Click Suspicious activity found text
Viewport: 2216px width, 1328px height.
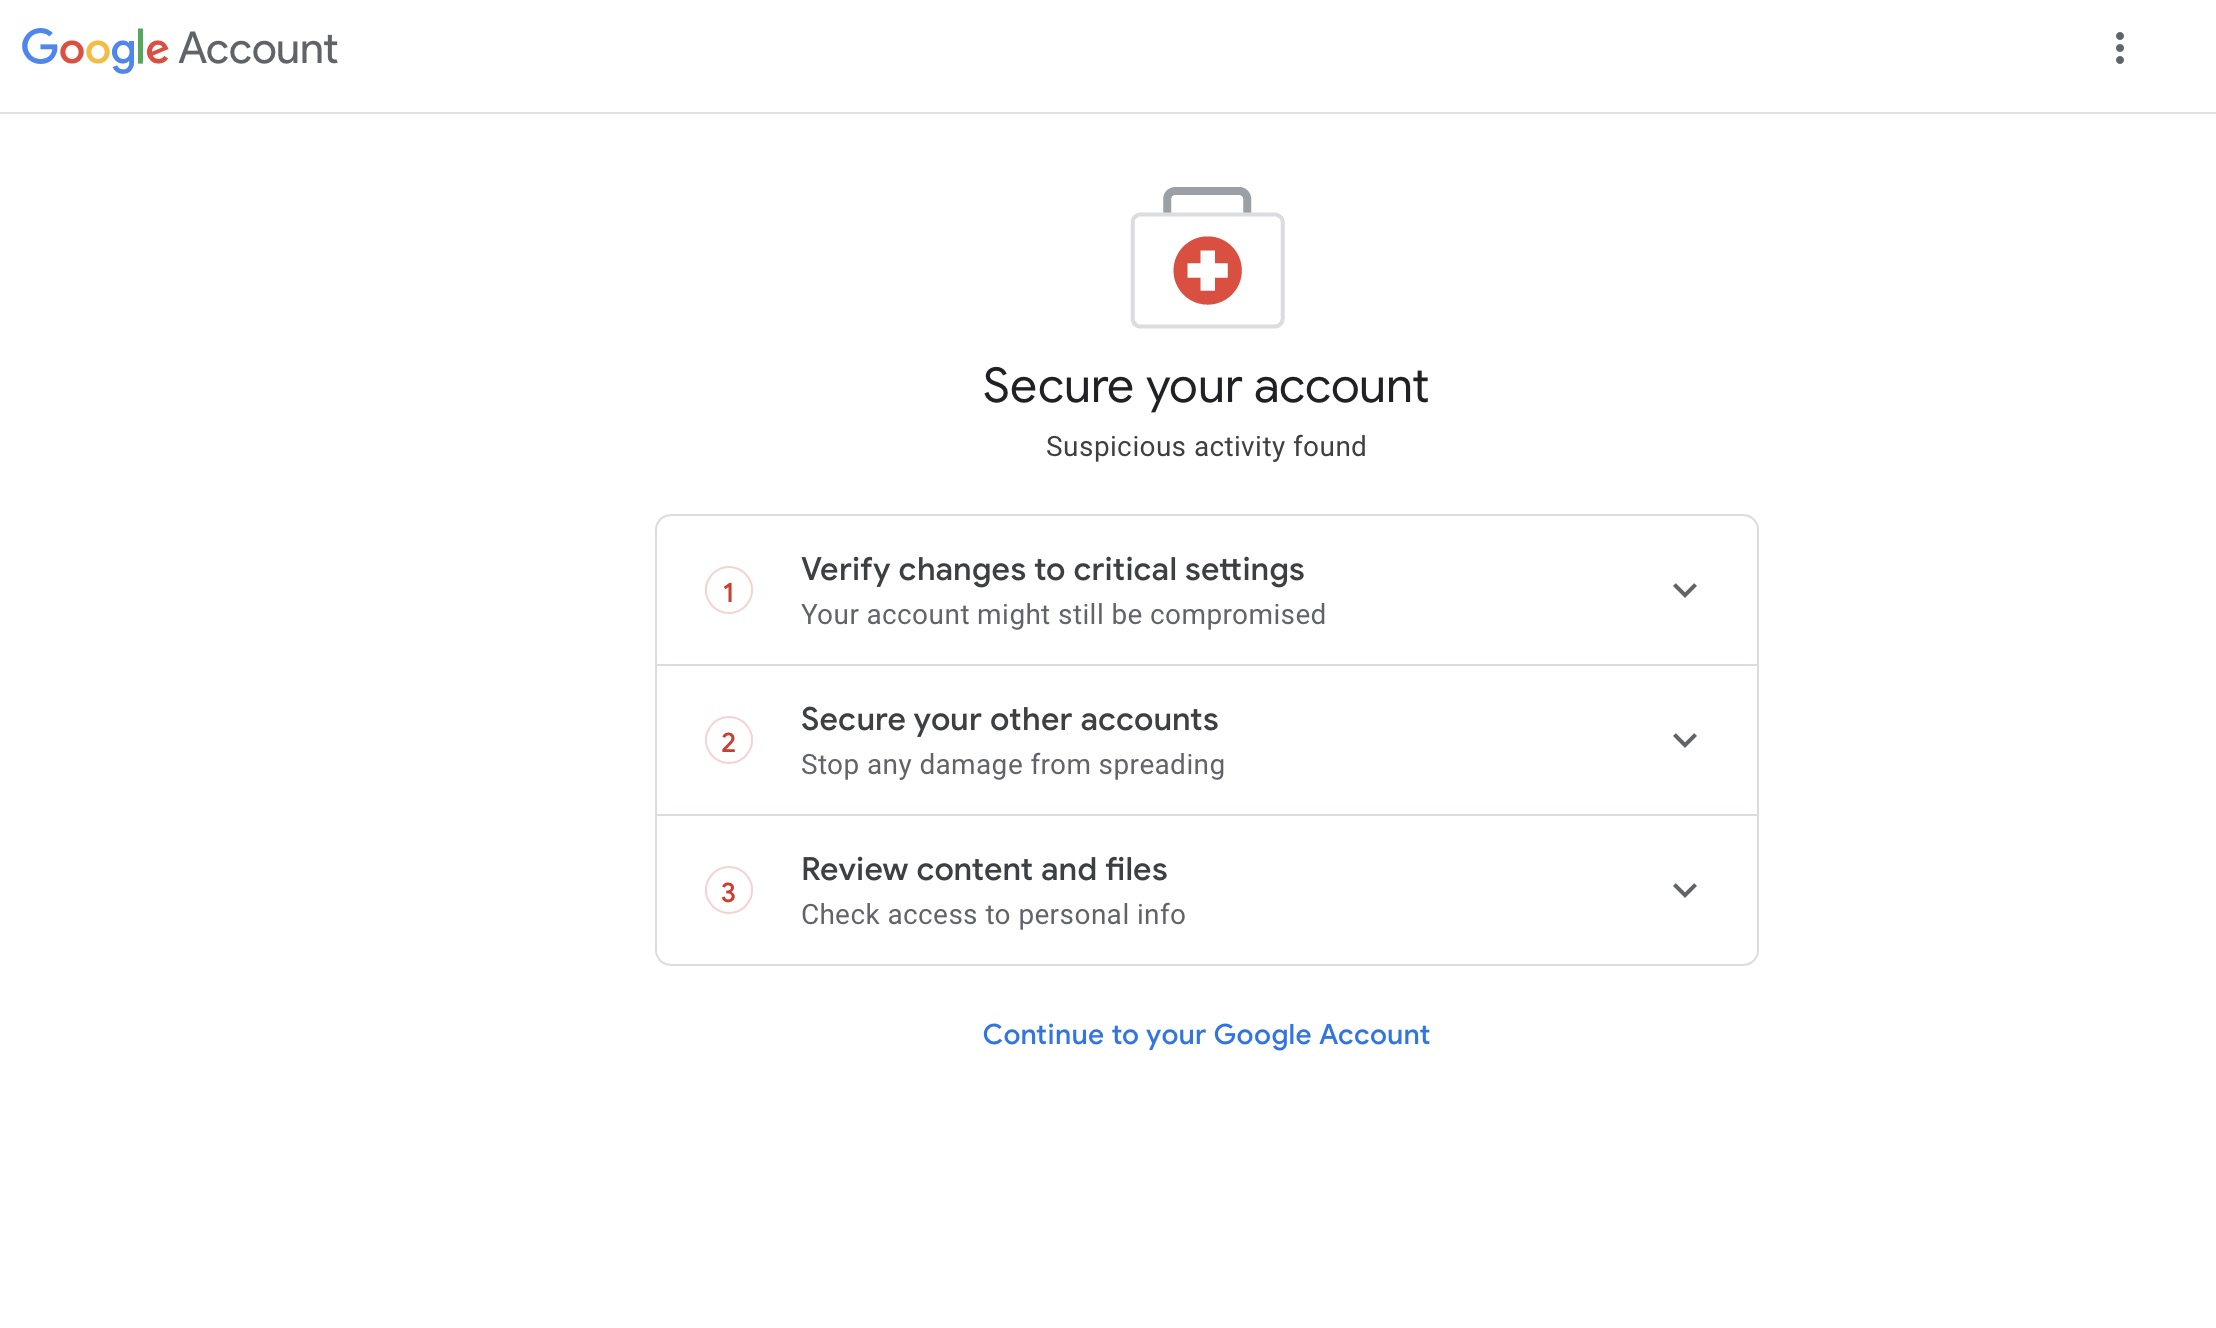click(x=1206, y=446)
